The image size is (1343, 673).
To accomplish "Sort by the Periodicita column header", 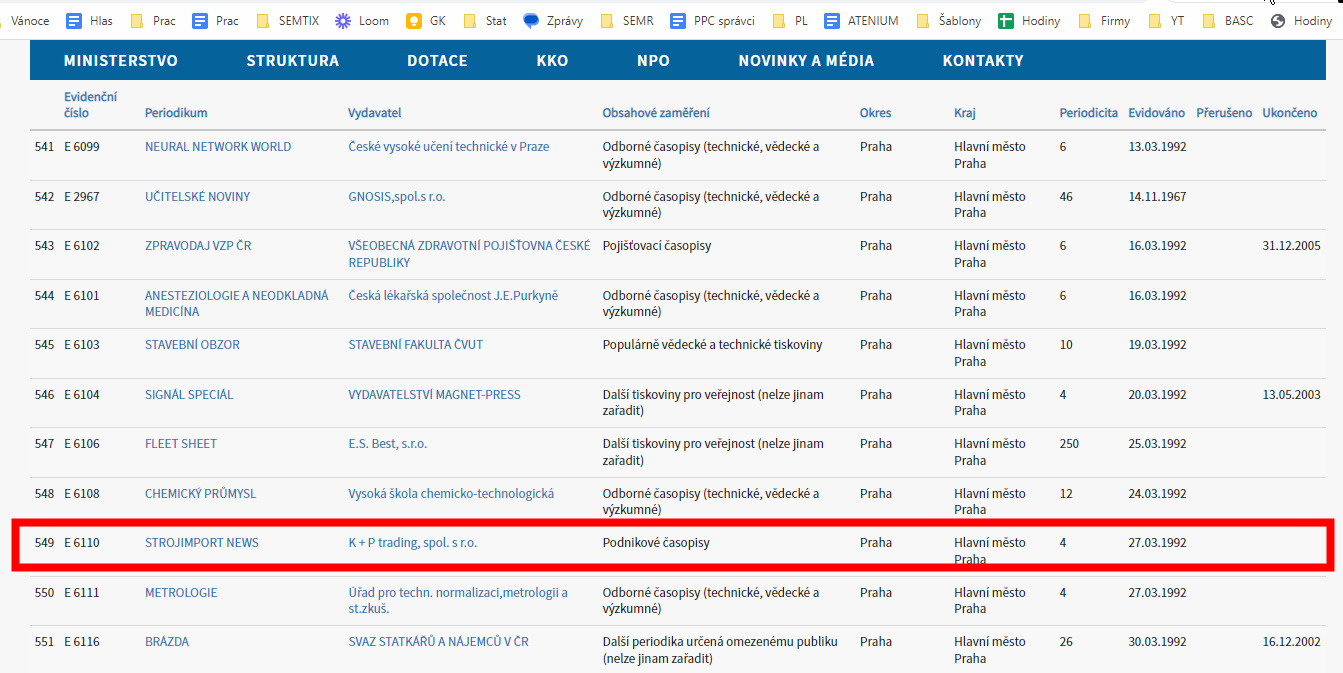I will pos(1088,113).
